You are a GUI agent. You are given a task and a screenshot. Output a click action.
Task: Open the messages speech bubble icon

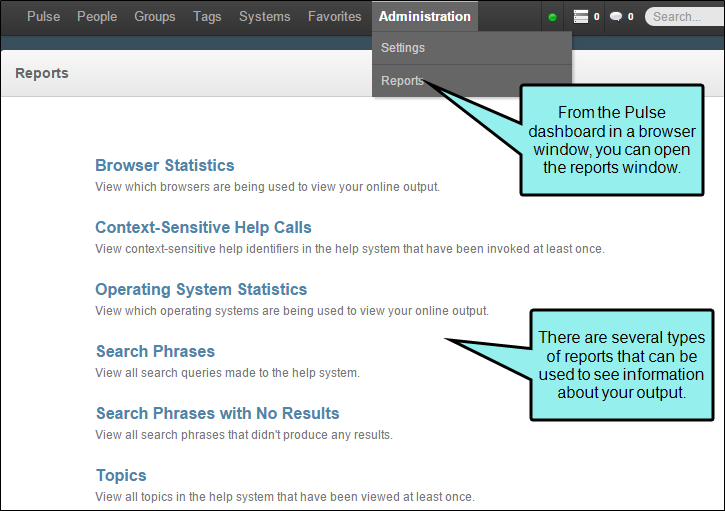616,17
